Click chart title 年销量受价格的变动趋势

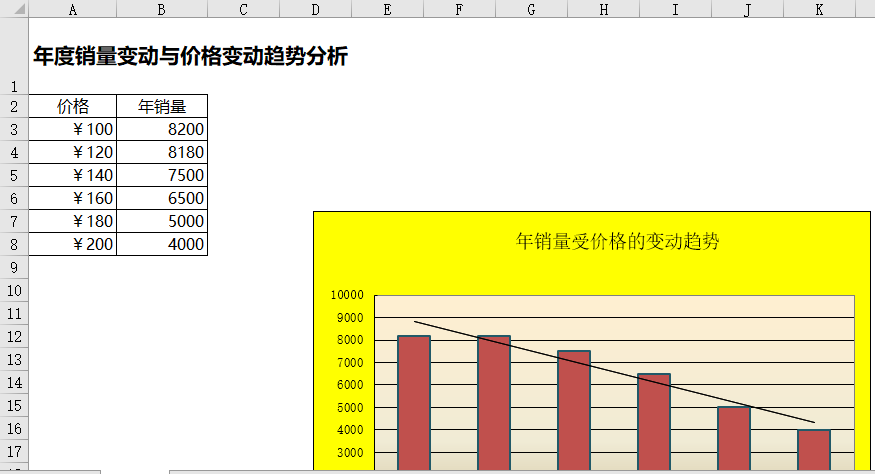coord(616,241)
